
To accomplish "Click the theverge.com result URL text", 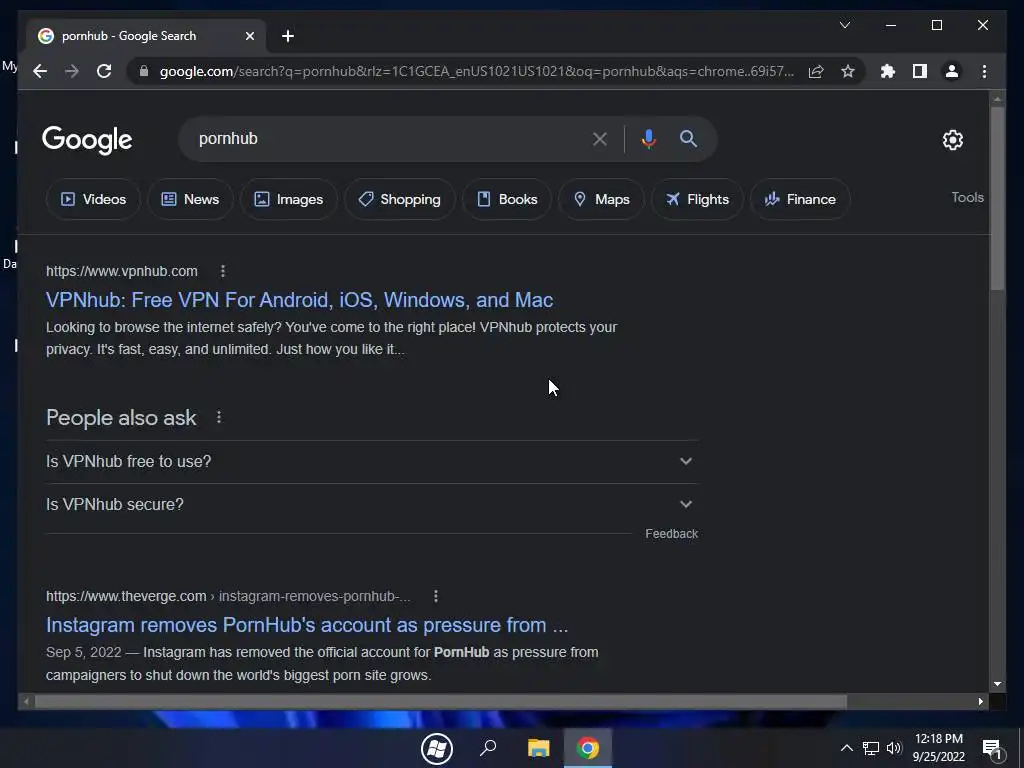I will point(228,596).
